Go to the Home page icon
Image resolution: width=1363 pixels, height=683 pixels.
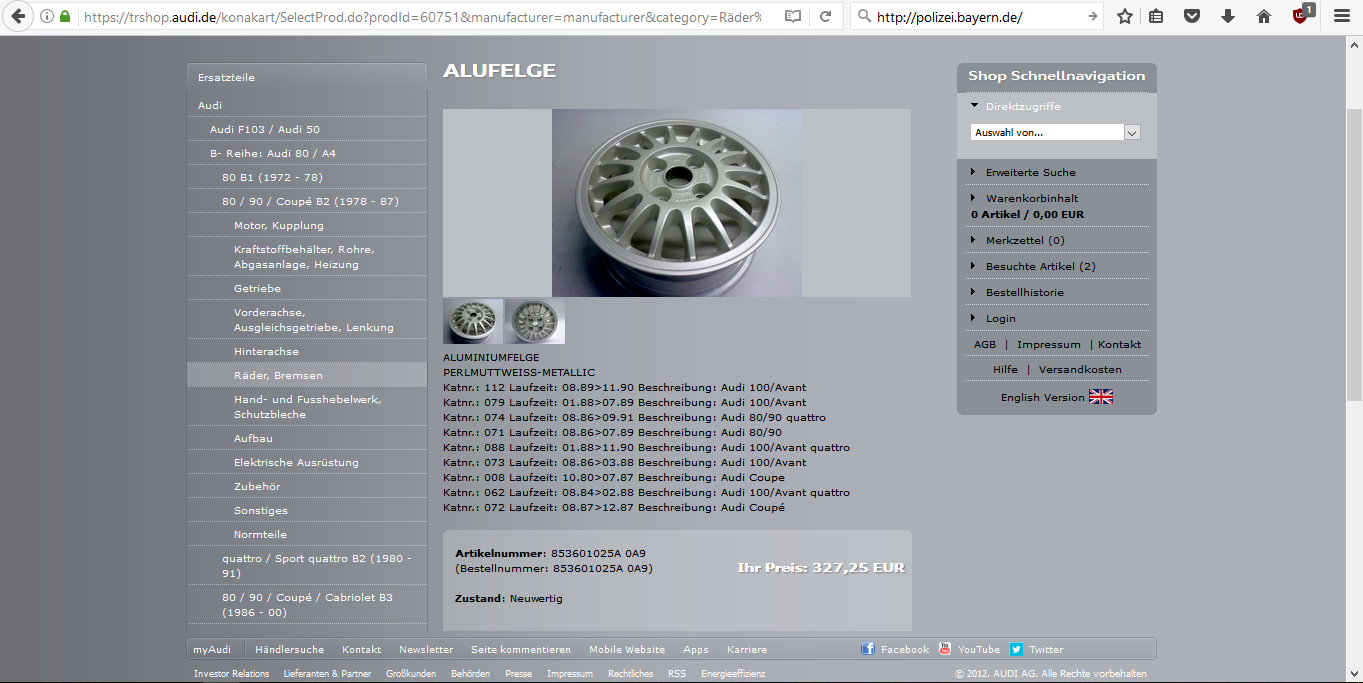pos(1264,17)
